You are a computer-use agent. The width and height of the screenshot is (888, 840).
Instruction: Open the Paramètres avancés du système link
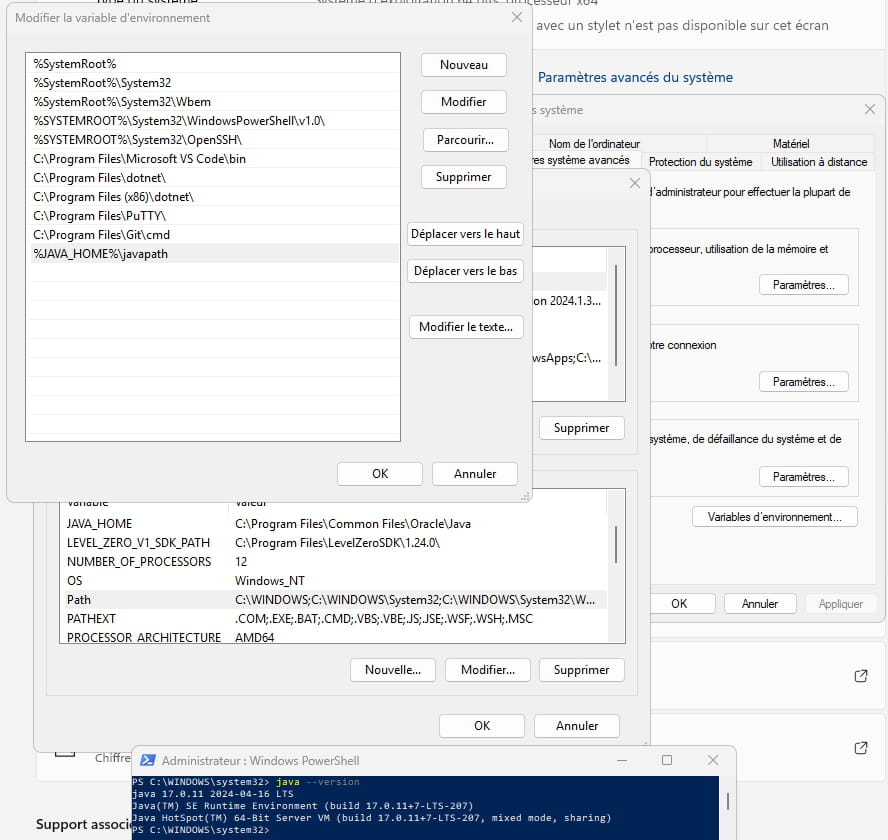click(x=635, y=77)
